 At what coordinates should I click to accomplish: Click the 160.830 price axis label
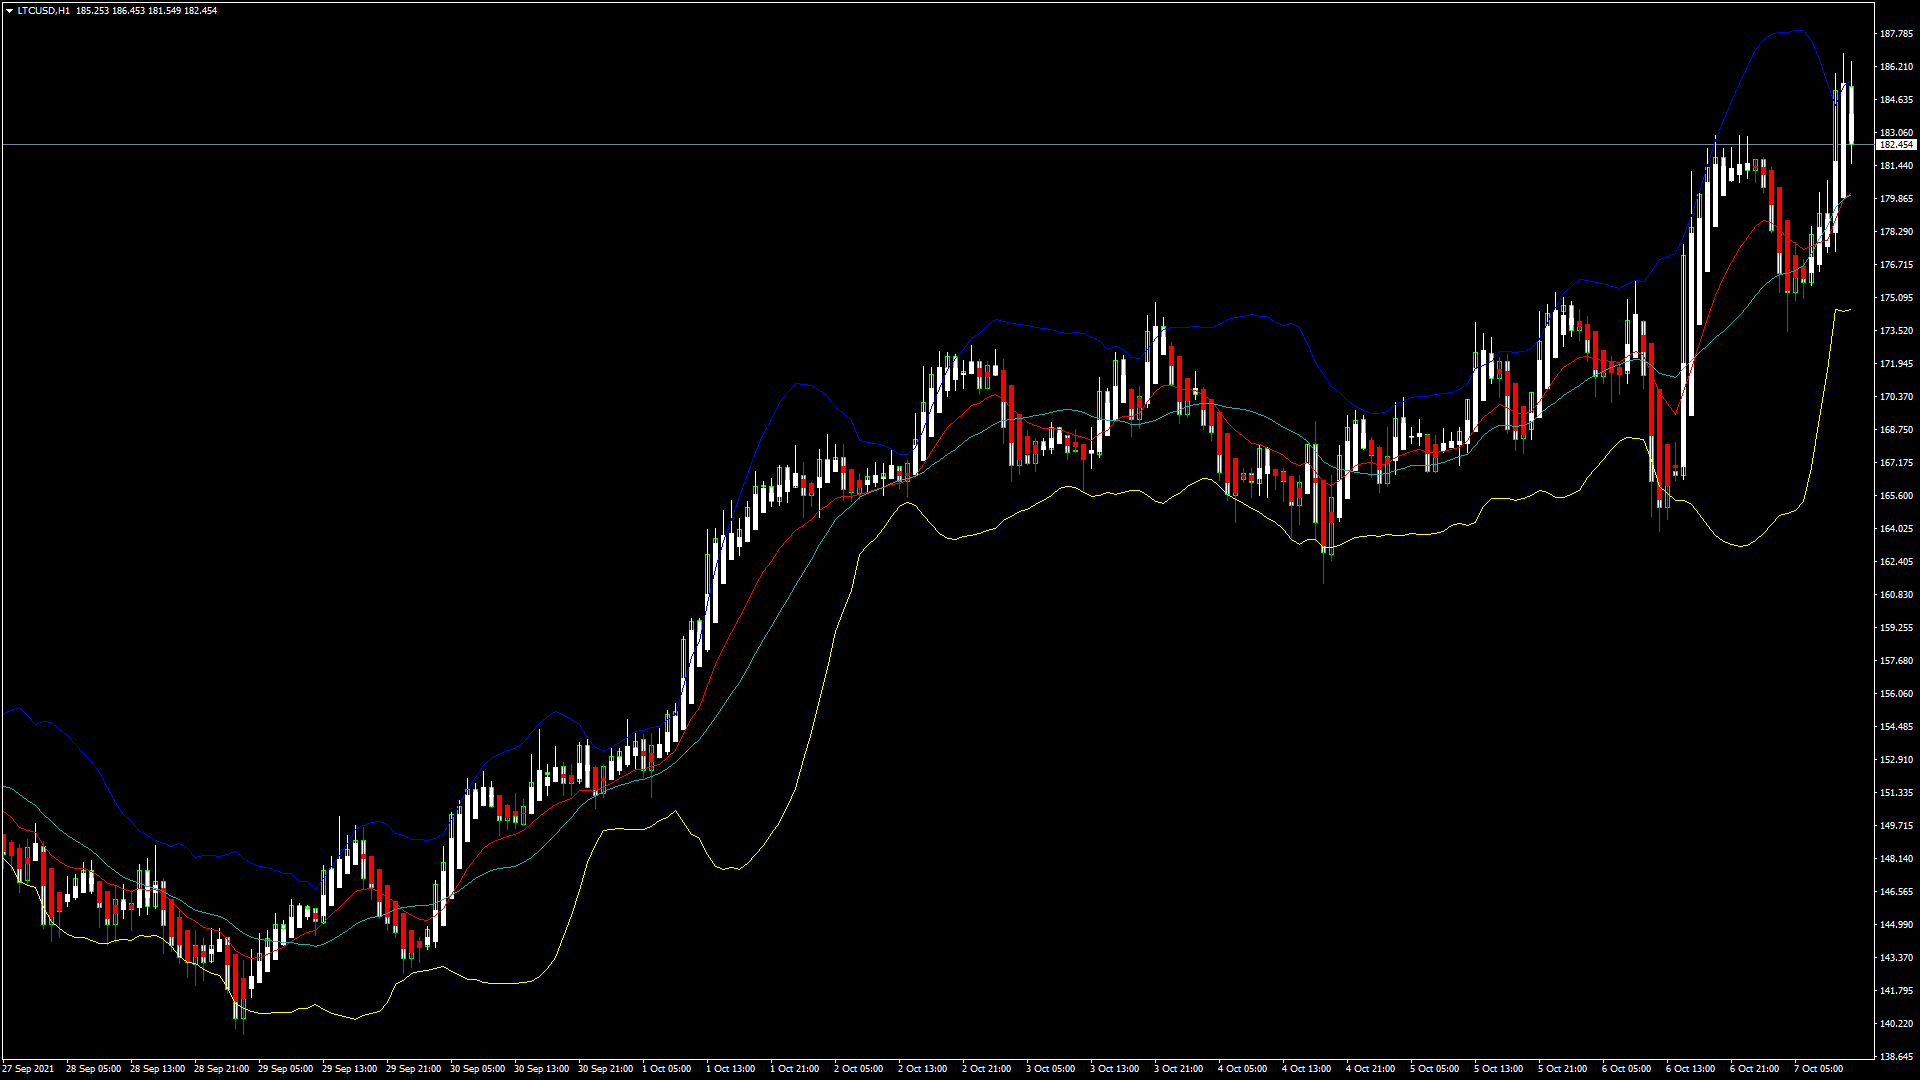point(1896,595)
